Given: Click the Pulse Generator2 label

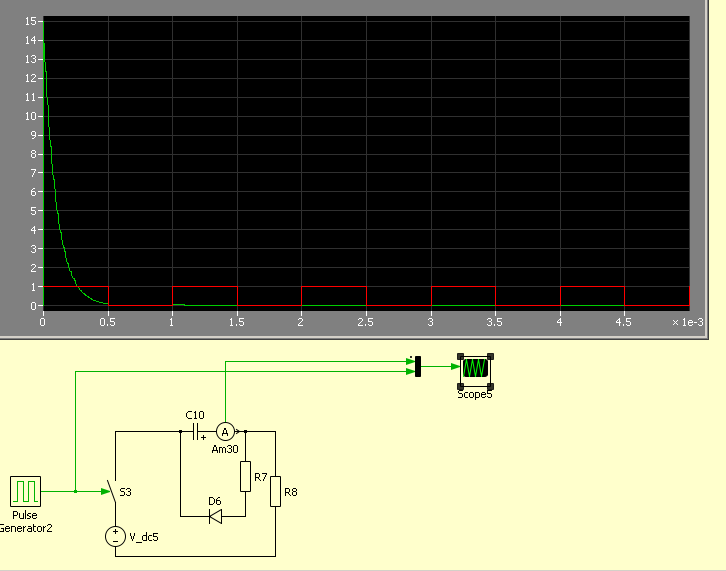Looking at the screenshot, I should (25, 521).
